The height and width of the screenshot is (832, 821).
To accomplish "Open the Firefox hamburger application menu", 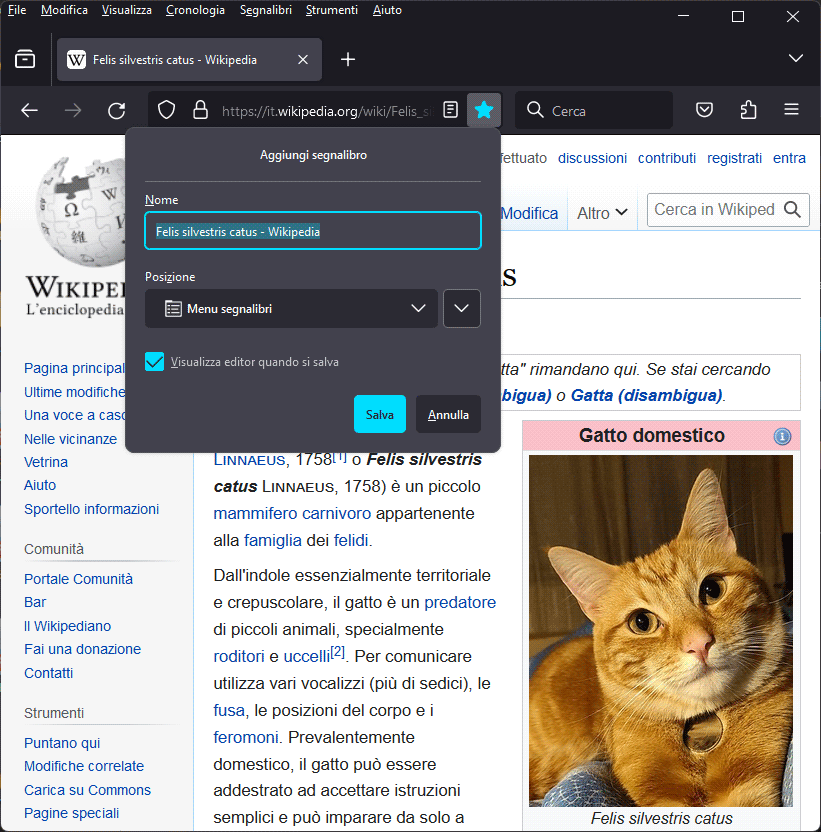I will (791, 109).
